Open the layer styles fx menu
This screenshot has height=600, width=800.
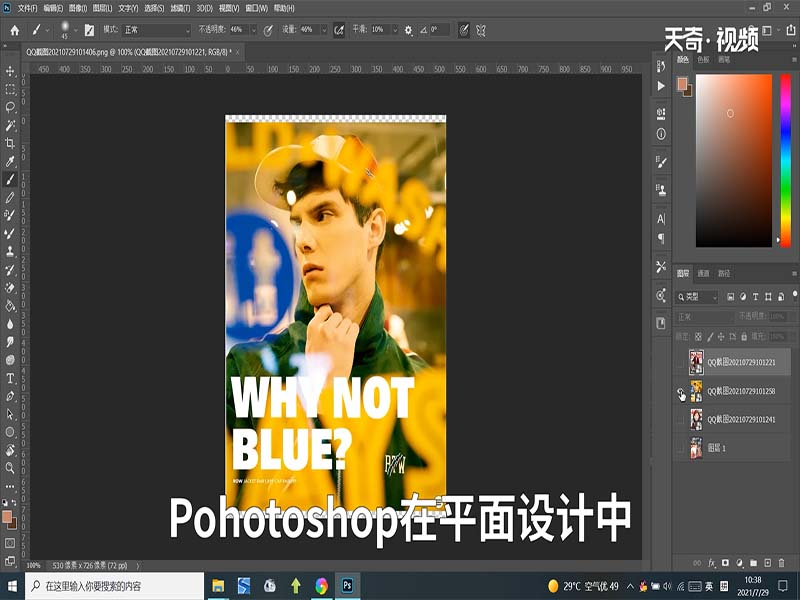click(x=711, y=562)
